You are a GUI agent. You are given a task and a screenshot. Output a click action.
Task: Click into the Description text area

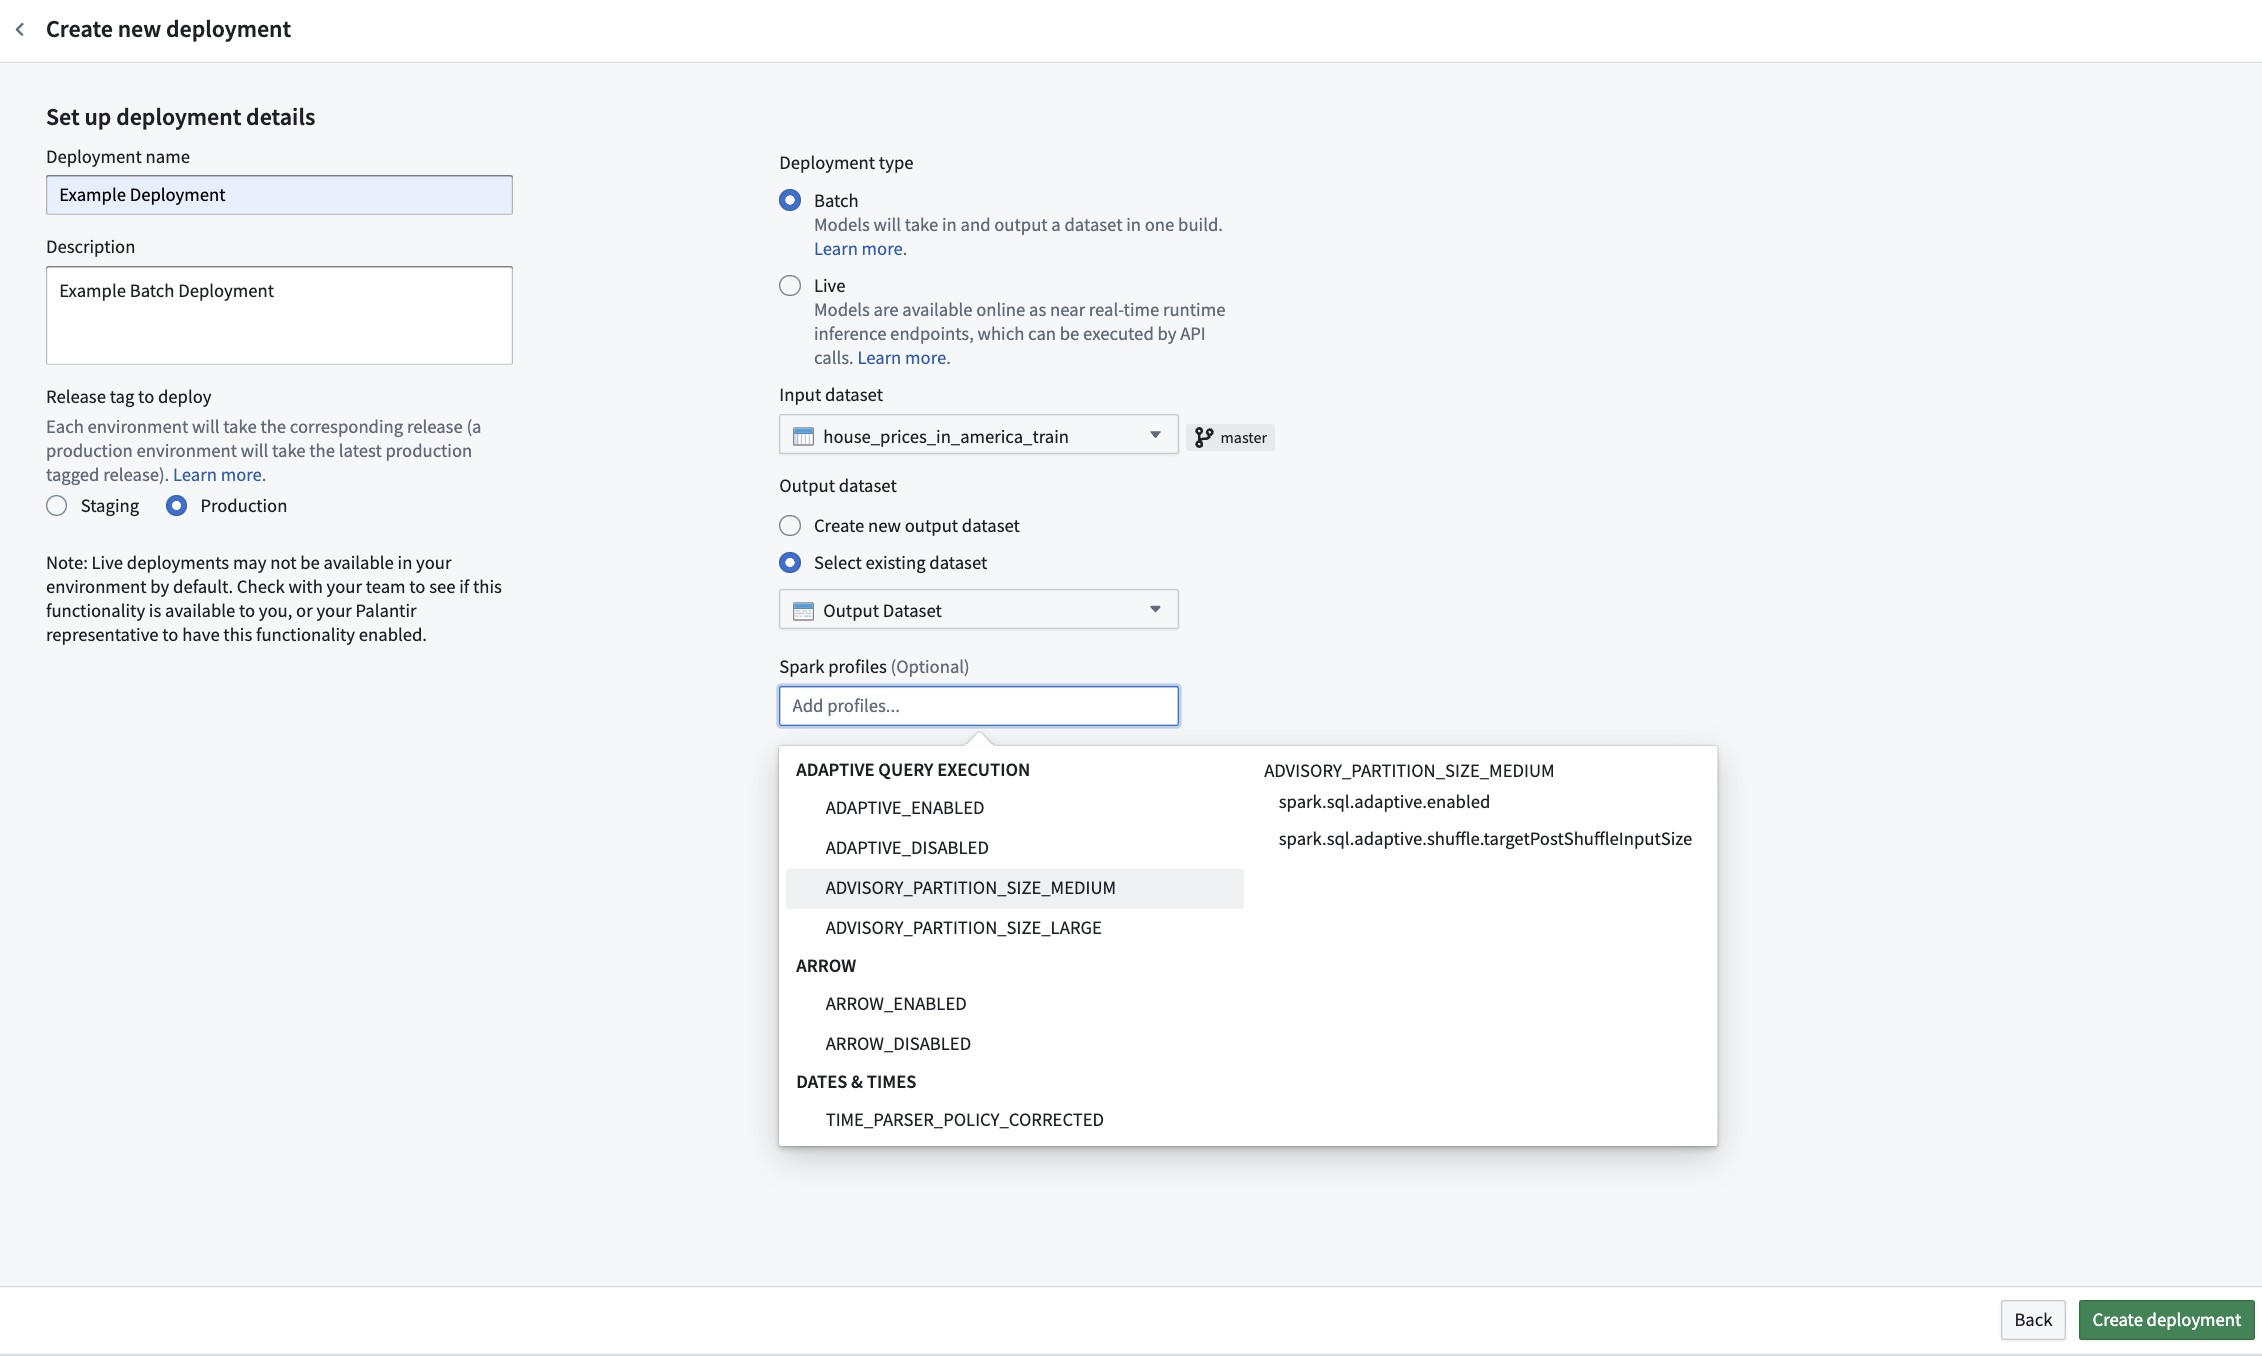point(279,315)
